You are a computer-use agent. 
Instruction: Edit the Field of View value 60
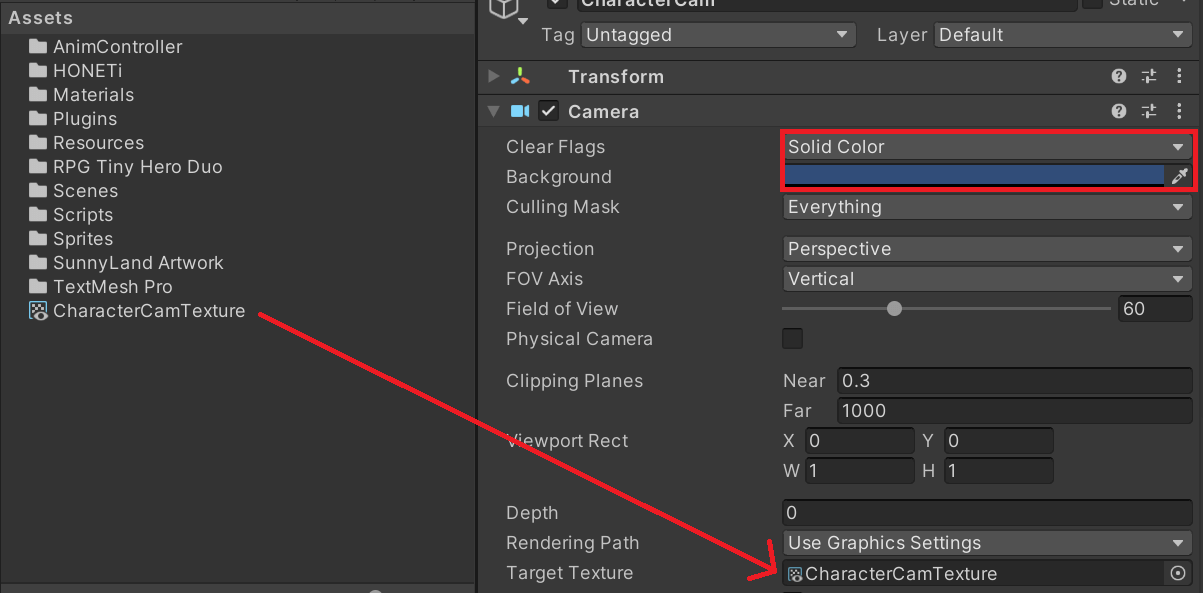1155,309
